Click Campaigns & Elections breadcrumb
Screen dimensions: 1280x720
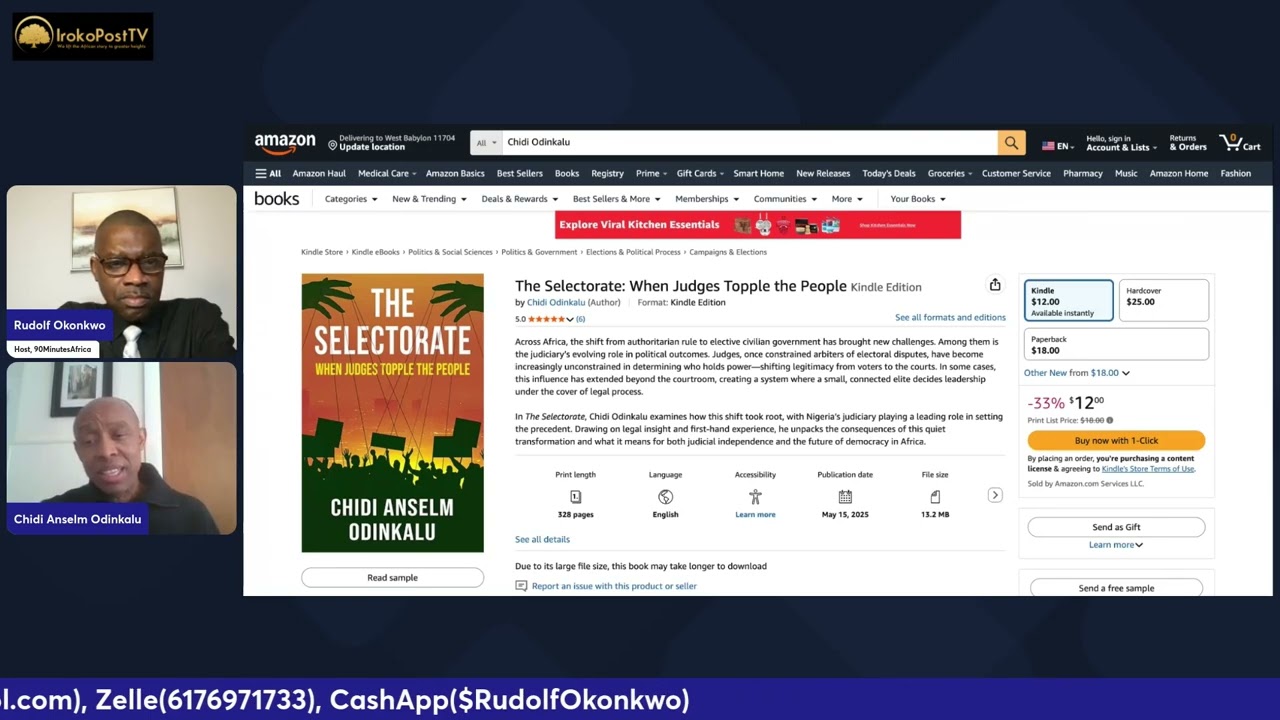[728, 252]
